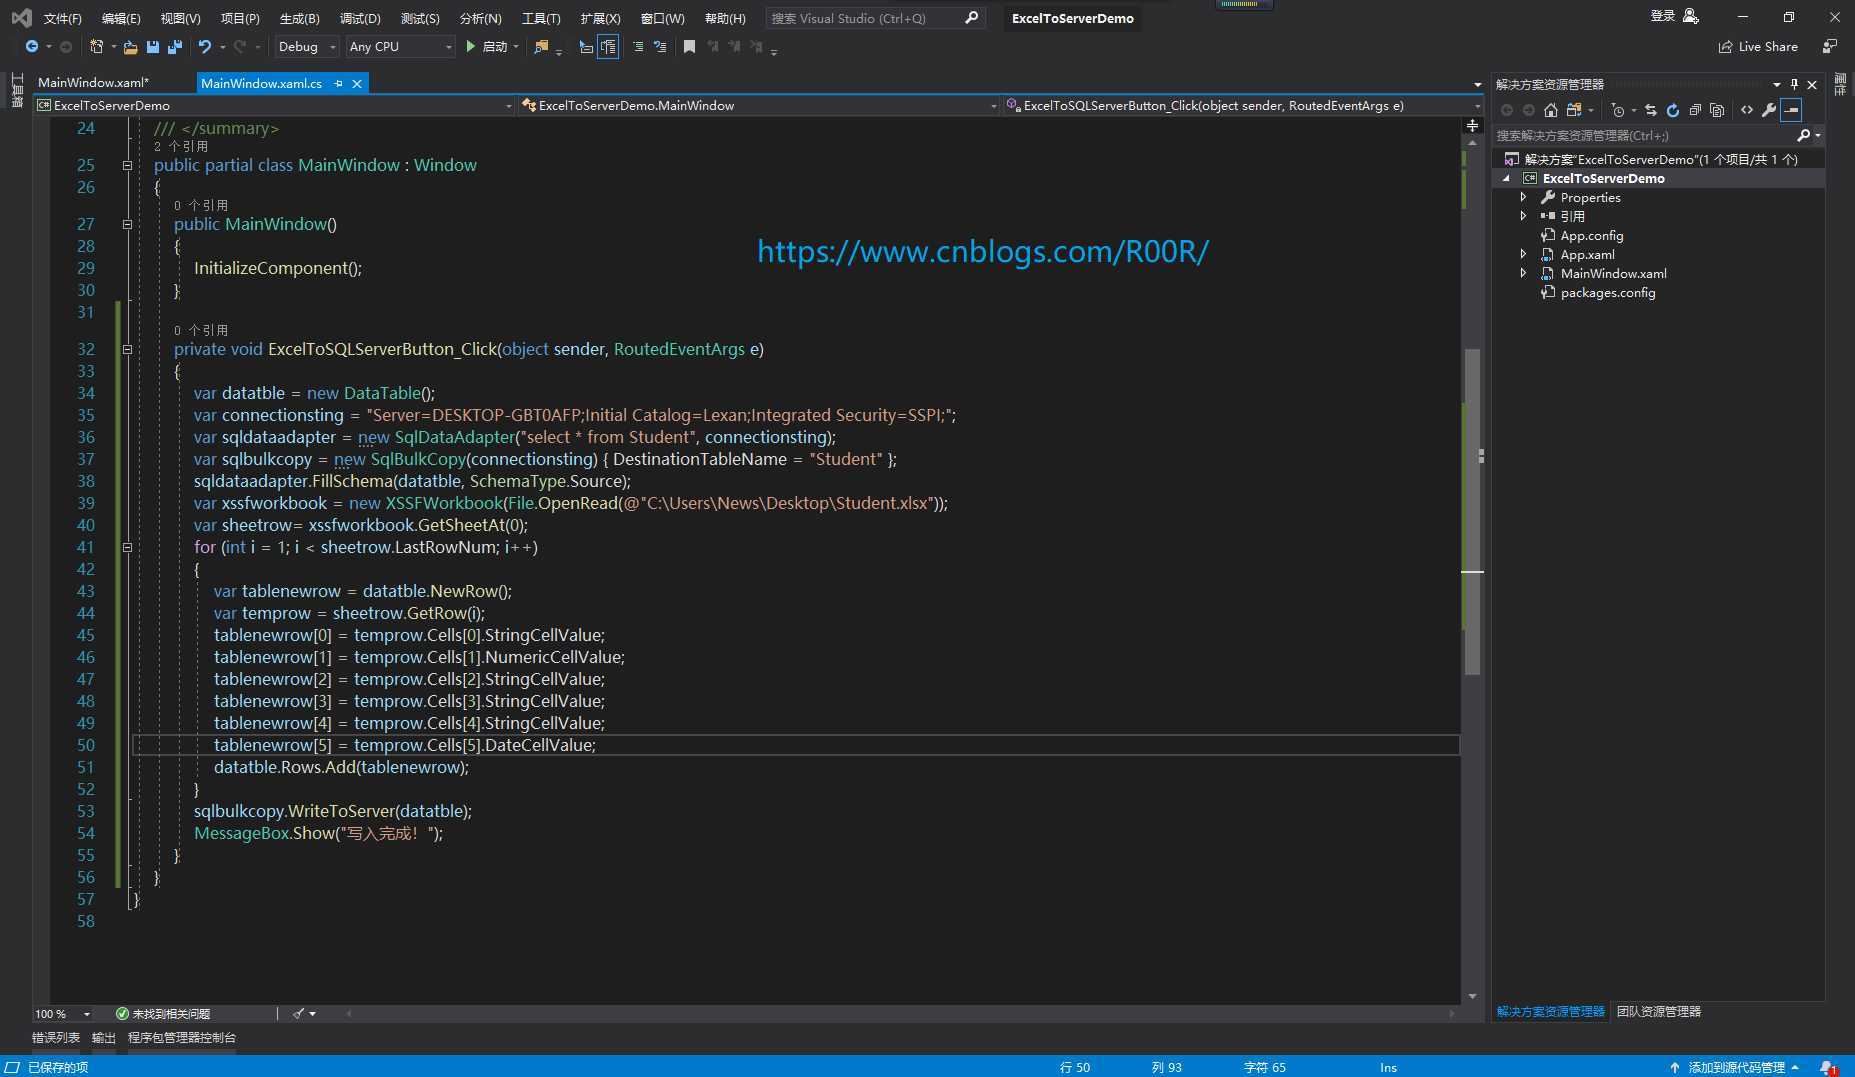This screenshot has height=1077, width=1855.
Task: Click the Show All Files icon
Action: click(x=1717, y=110)
